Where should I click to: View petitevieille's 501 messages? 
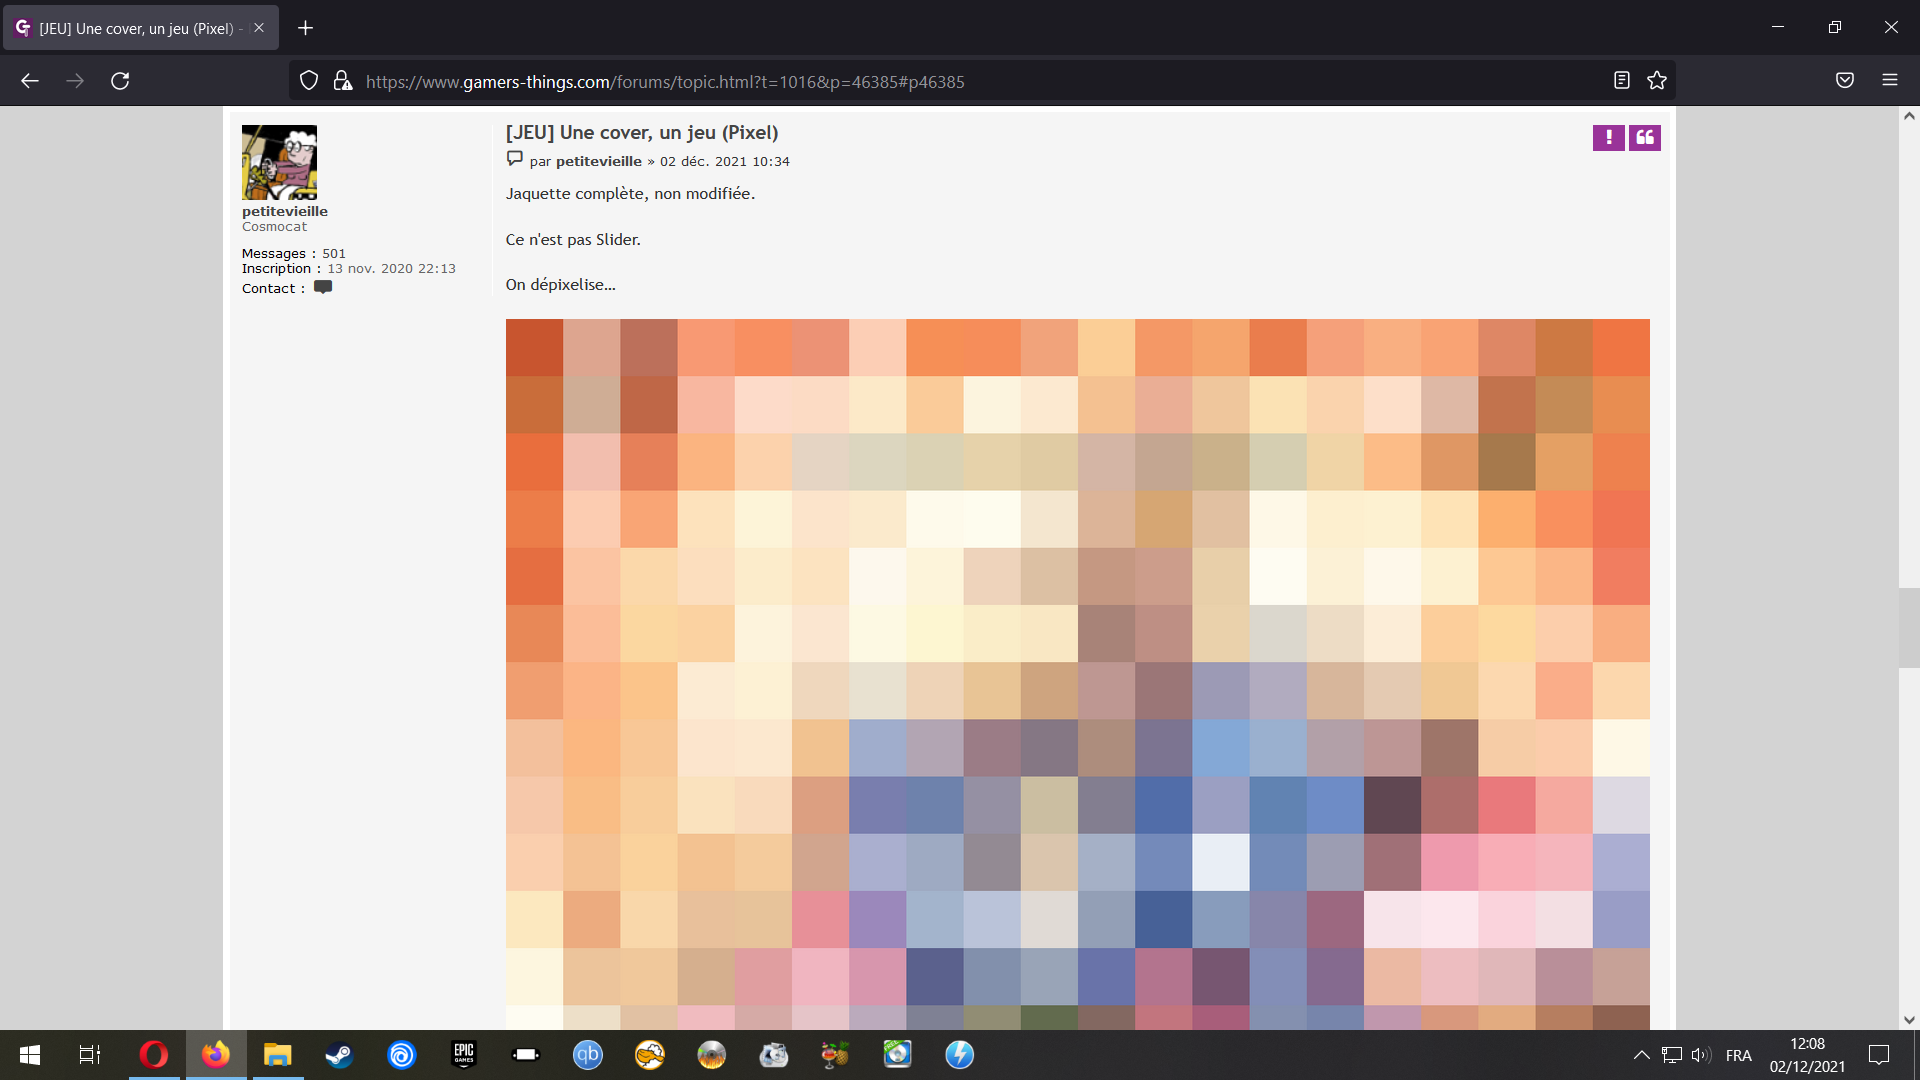pyautogui.click(x=334, y=254)
